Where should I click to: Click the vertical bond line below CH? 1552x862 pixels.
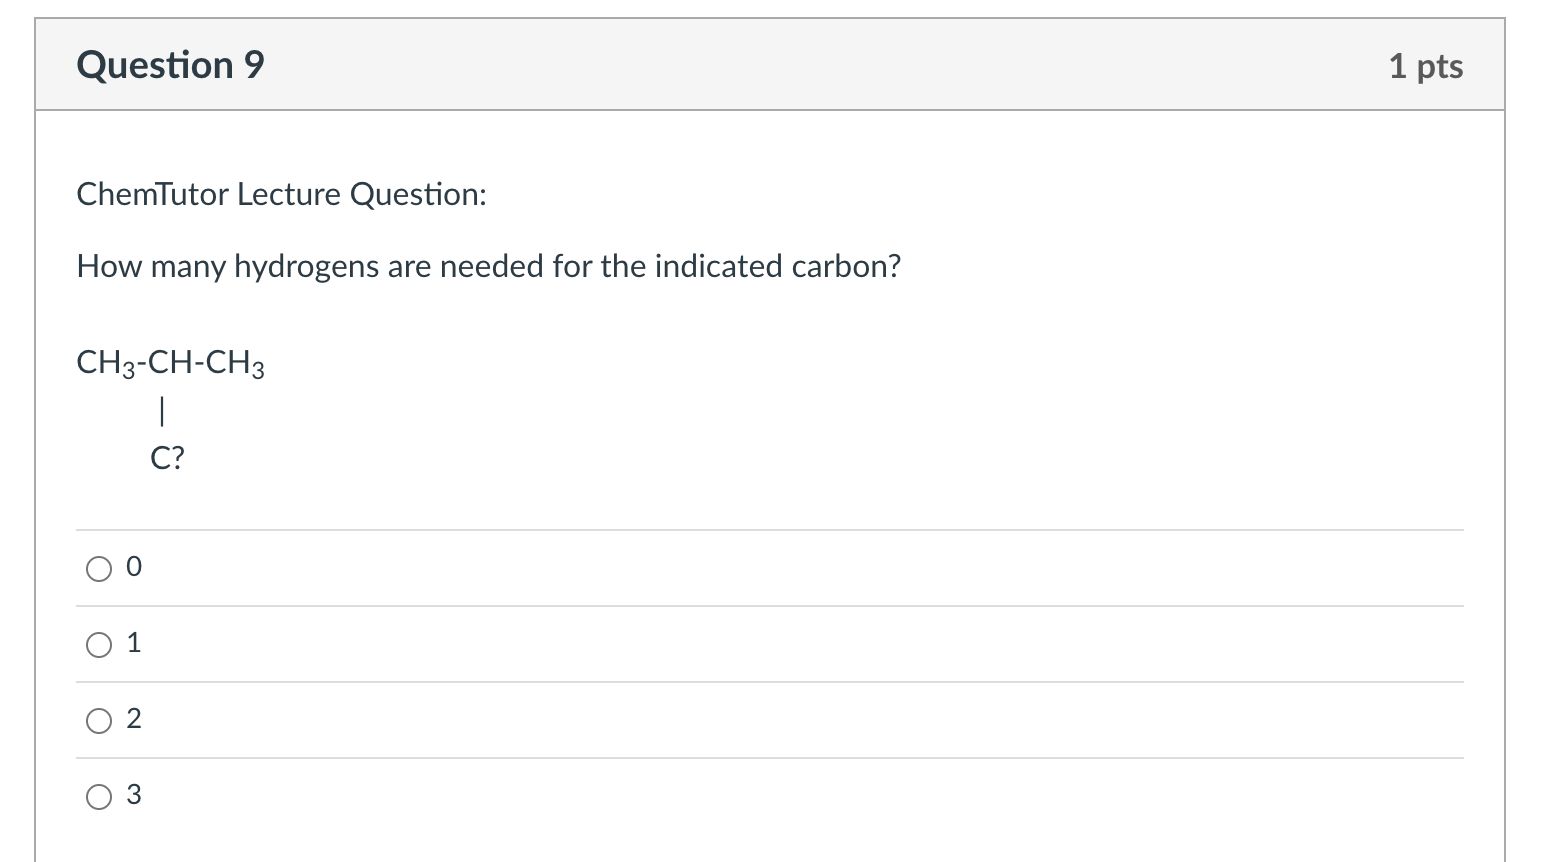162,410
